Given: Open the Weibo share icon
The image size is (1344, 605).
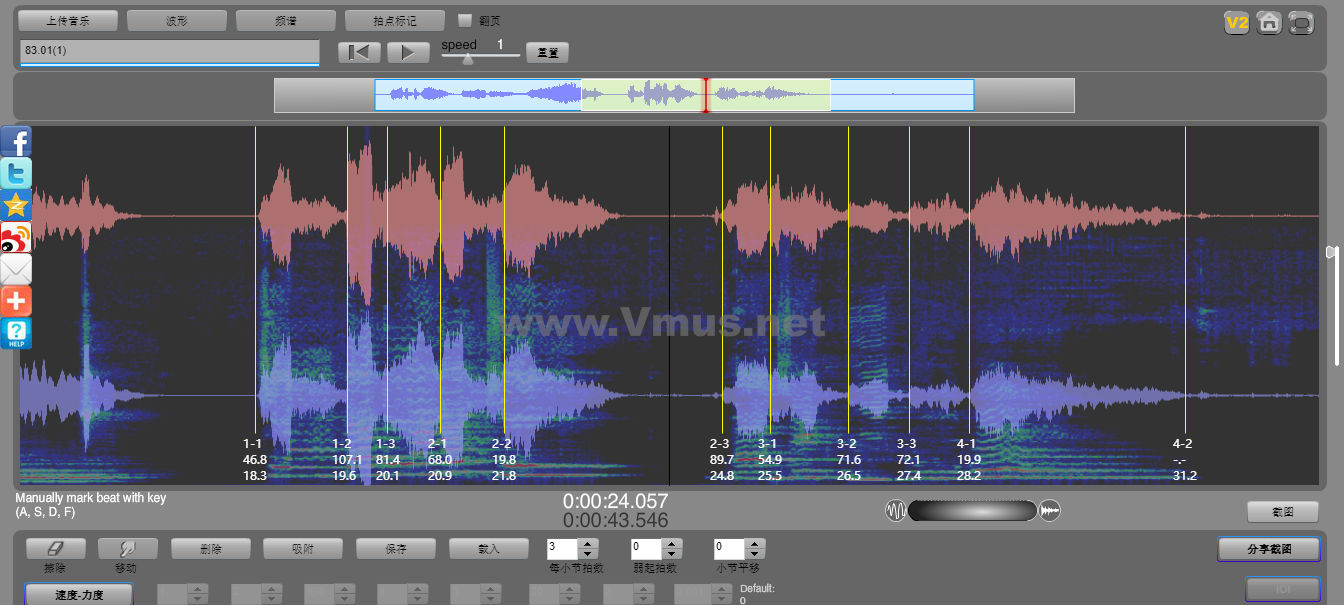Looking at the screenshot, I should (16, 237).
